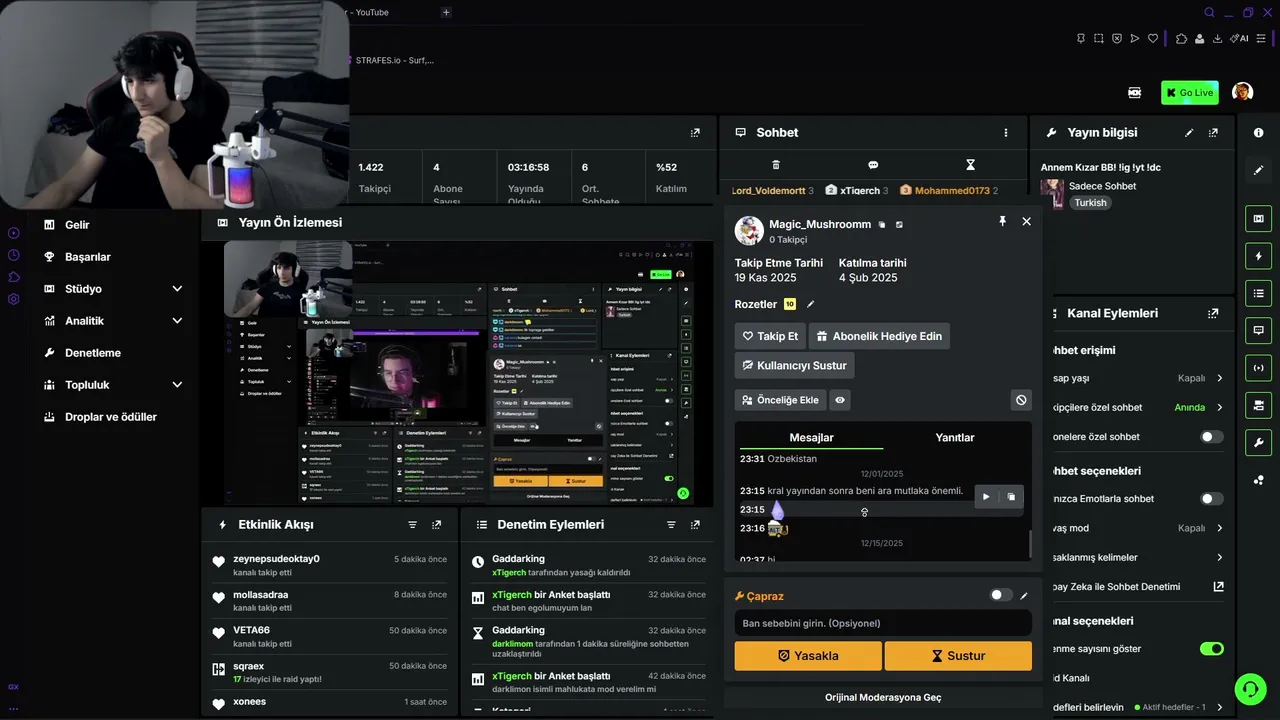Copy the 23:15 message with the copy icon
Screen dimensions: 1280x720
coord(1011,497)
